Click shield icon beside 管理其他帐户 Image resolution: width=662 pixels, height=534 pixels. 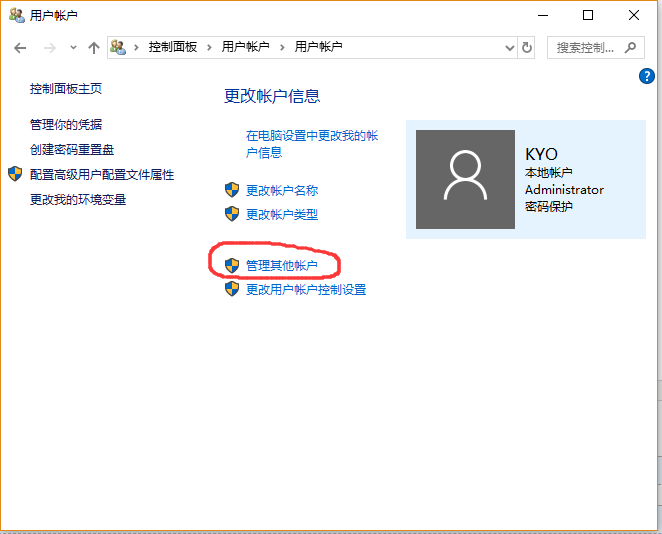[232, 266]
